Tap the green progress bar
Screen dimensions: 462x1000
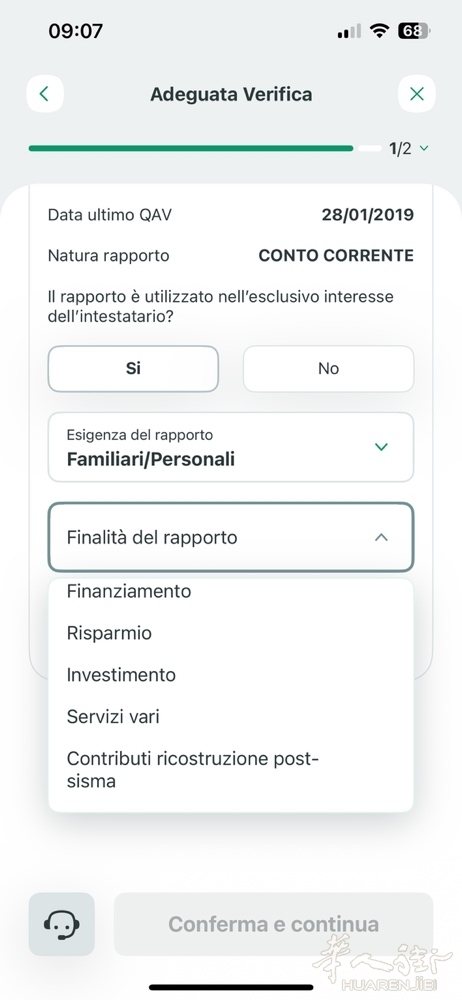[191, 149]
